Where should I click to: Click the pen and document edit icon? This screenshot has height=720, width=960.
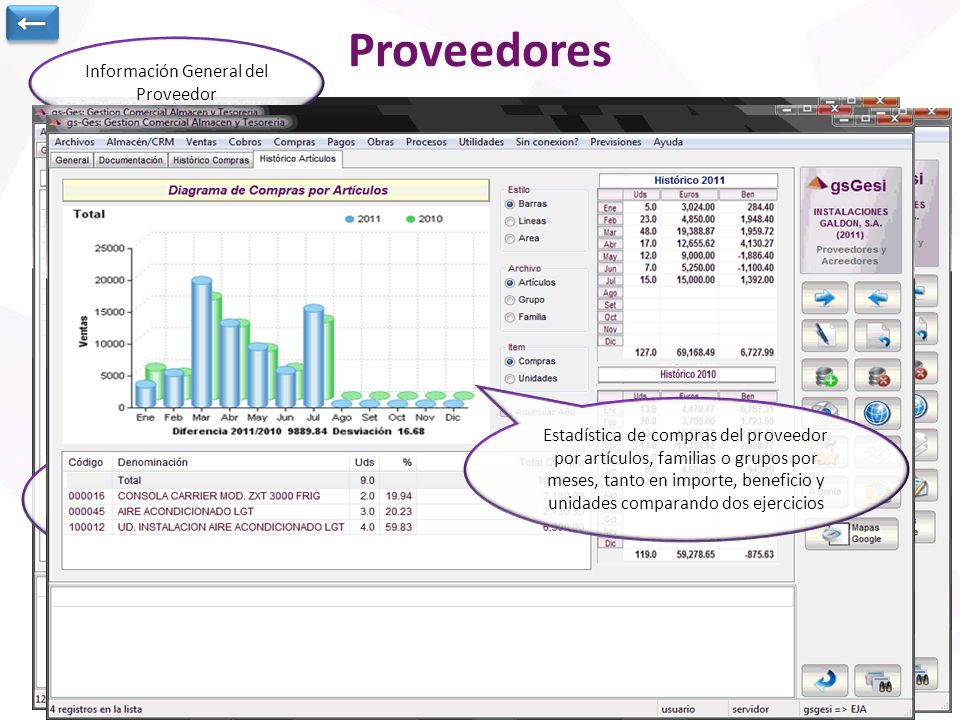(824, 336)
